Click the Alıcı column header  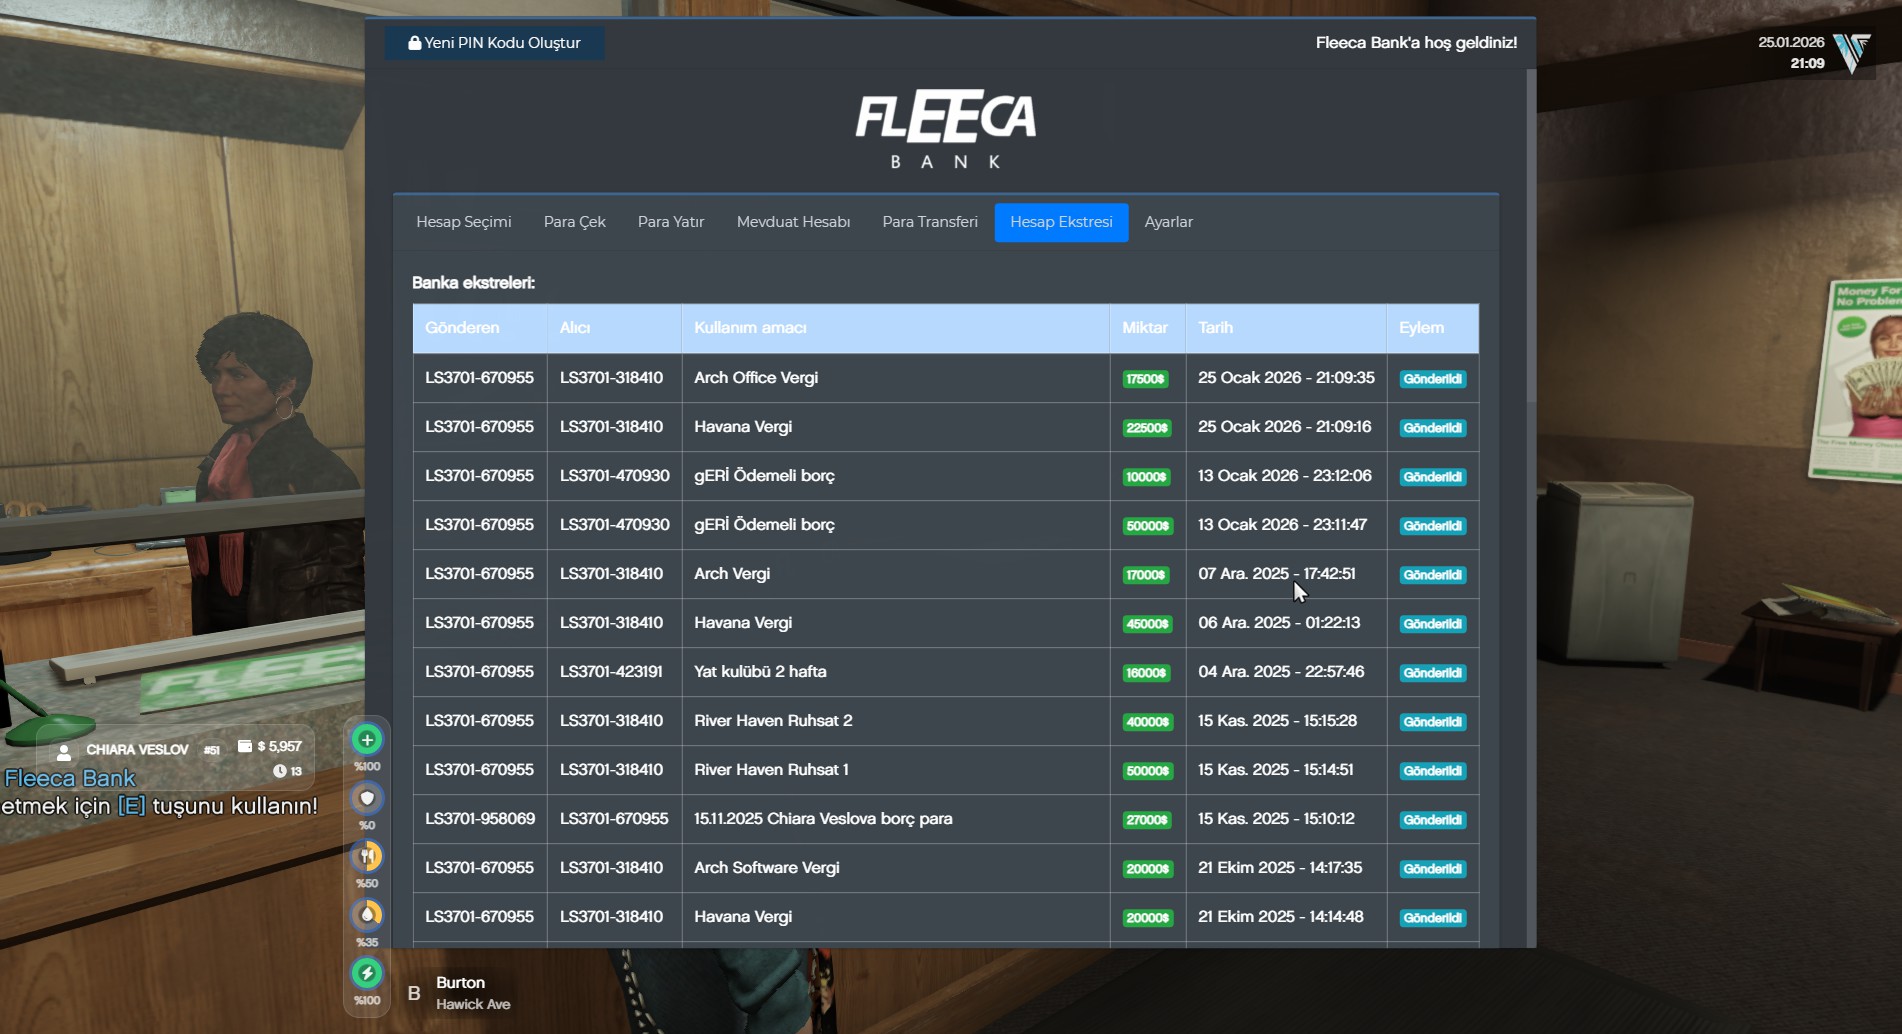pos(614,328)
